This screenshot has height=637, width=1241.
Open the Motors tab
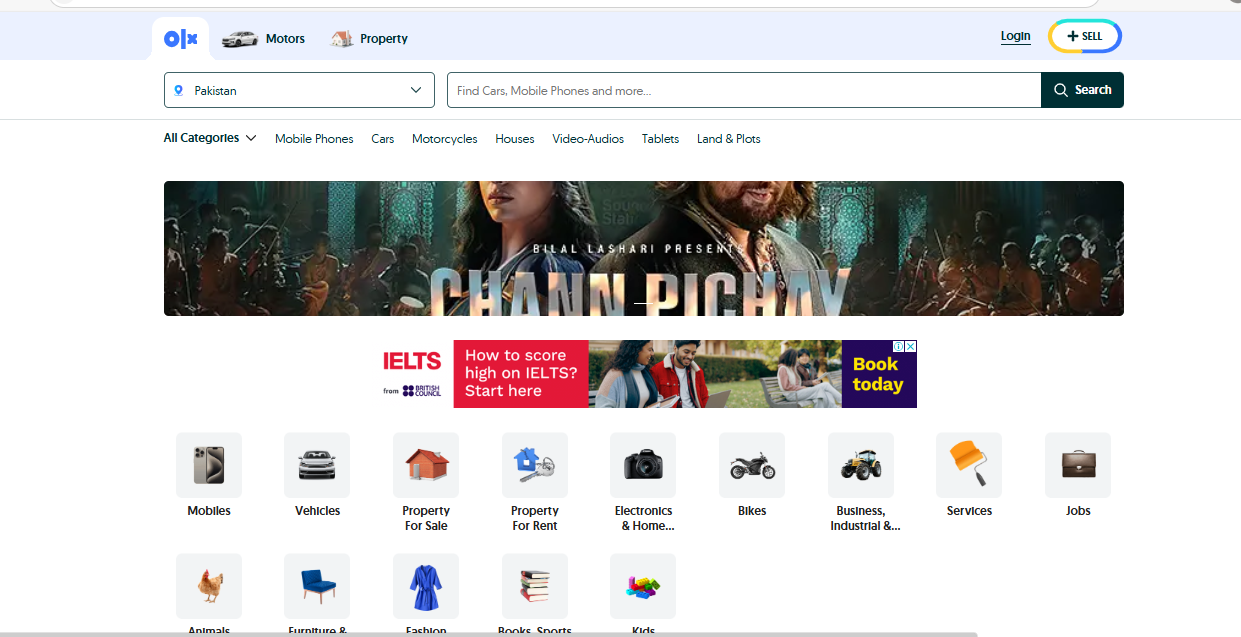[264, 39]
